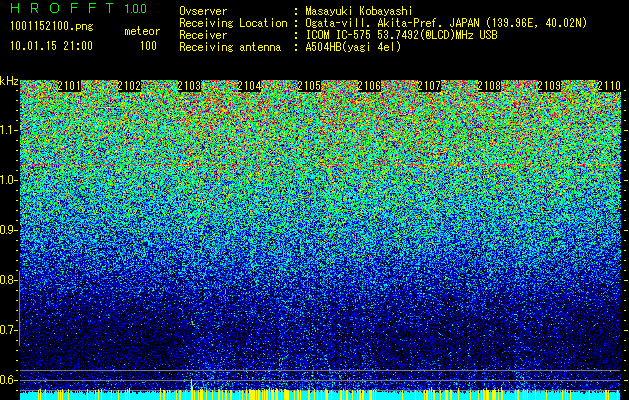
Task: Click time marker 2107
Action: 429,86
